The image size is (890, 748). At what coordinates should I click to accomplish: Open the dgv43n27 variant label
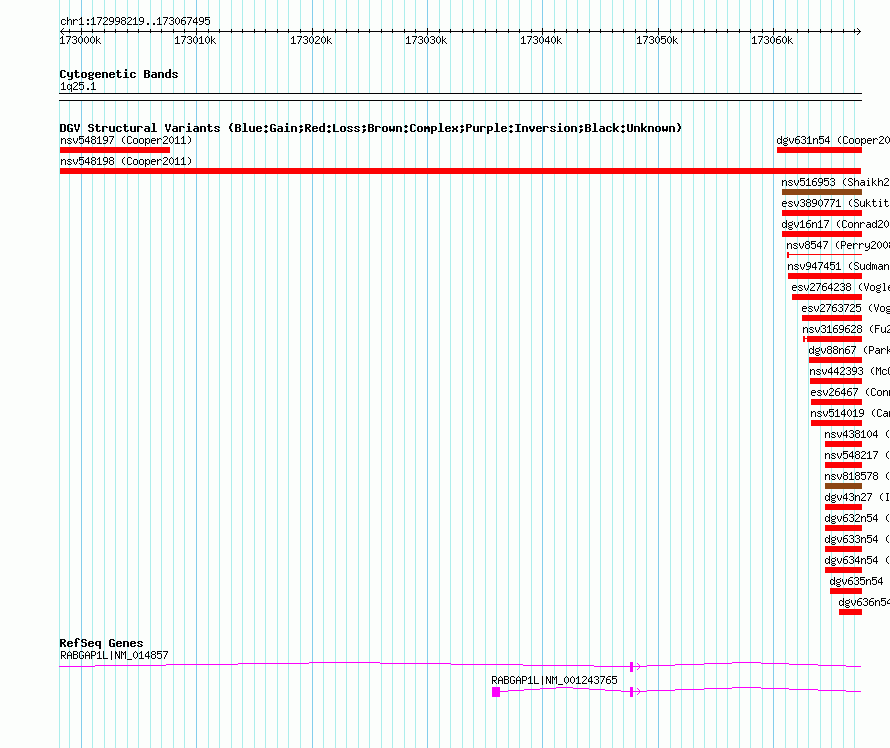857,497
